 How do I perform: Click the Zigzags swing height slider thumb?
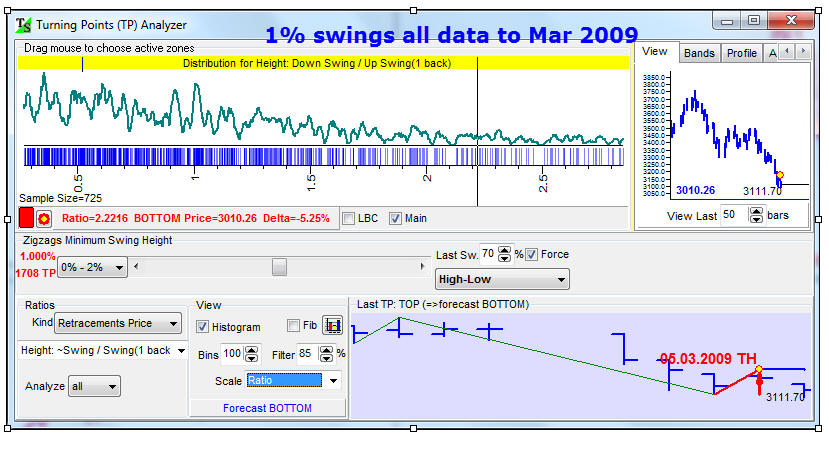coord(279,267)
